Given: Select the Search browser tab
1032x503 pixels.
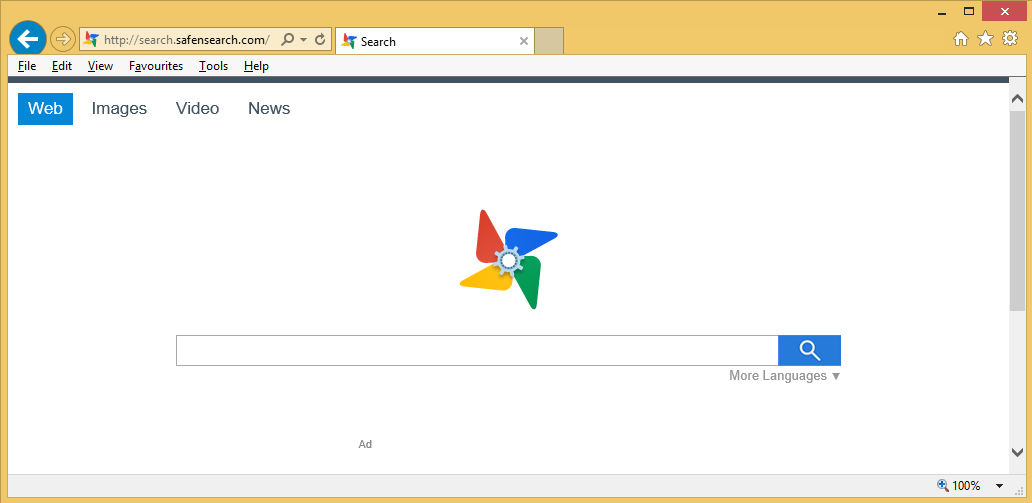Looking at the screenshot, I should click(x=434, y=41).
